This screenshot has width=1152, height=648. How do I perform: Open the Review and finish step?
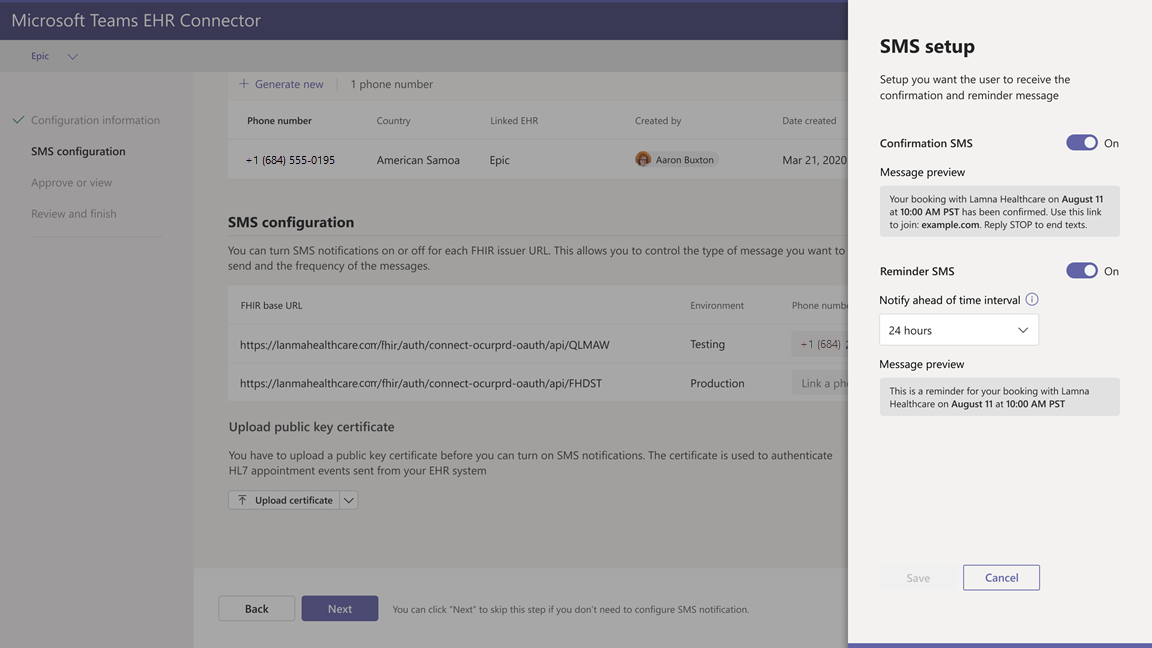tap(73, 214)
